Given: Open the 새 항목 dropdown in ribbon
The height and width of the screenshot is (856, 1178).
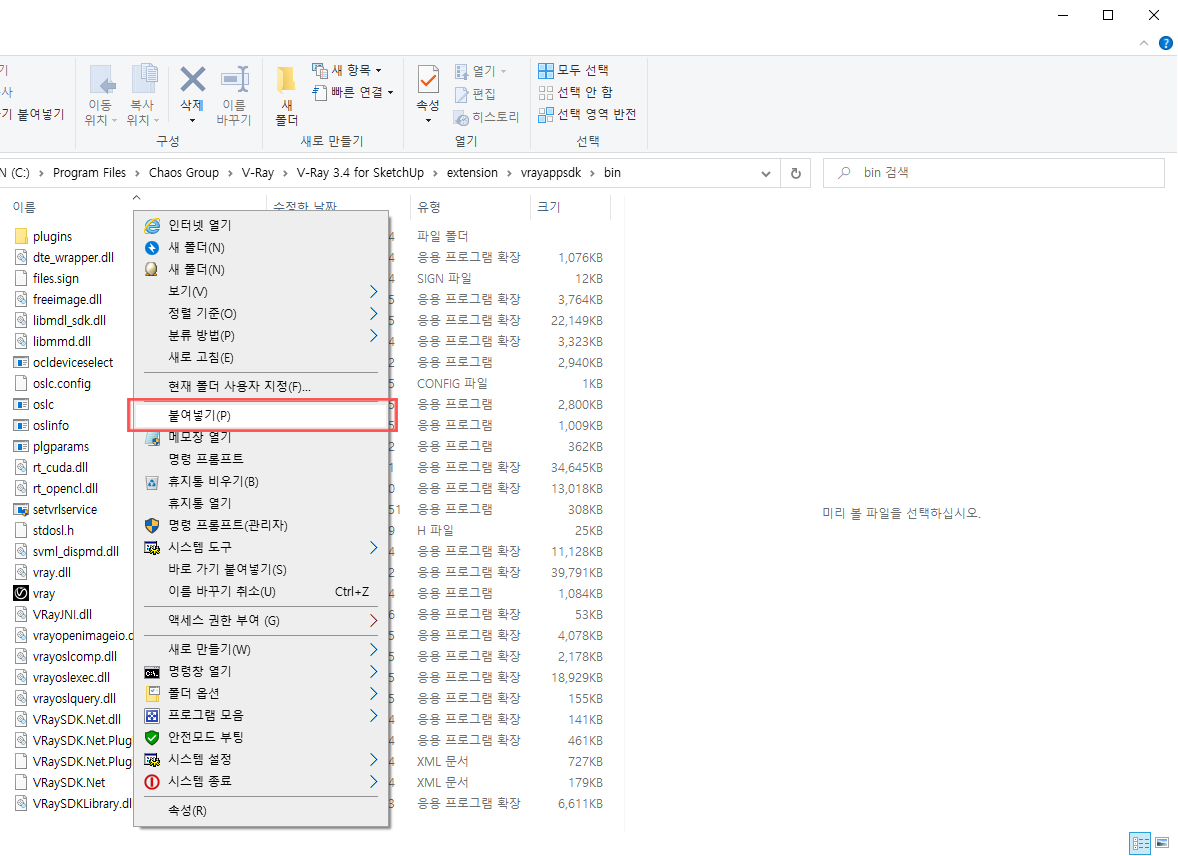Looking at the screenshot, I should [x=347, y=71].
